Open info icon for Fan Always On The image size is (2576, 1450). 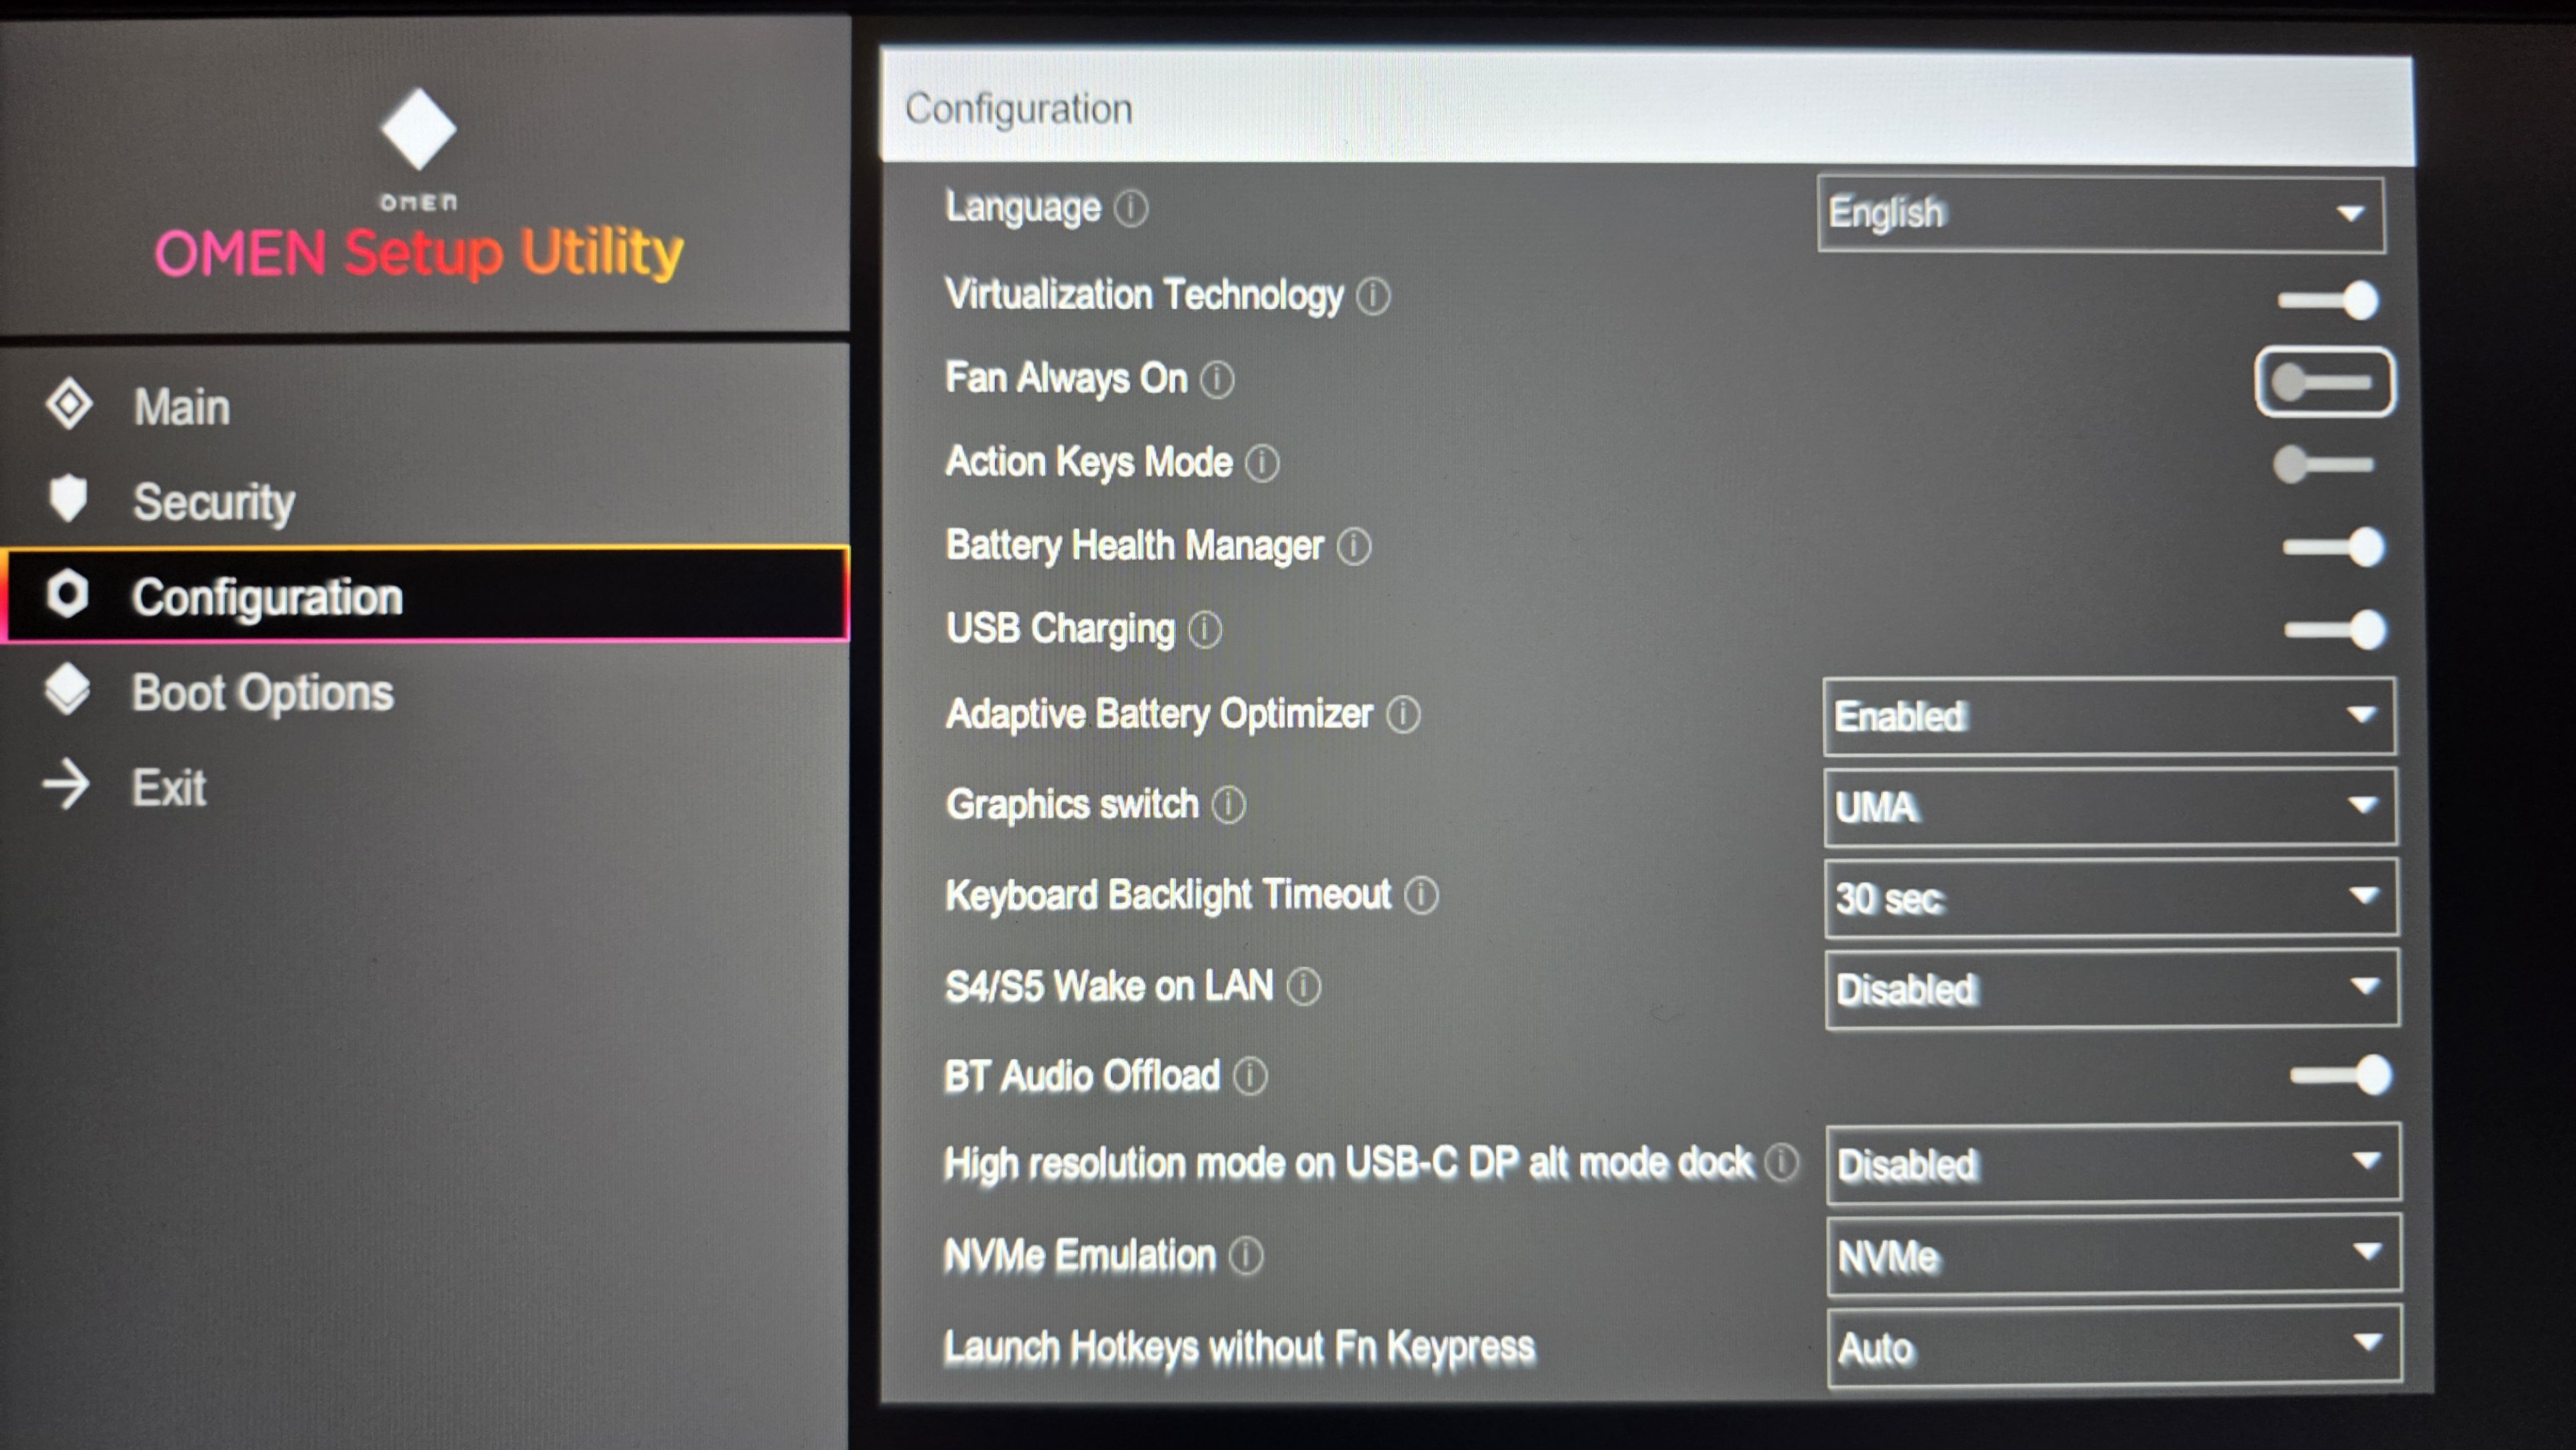(x=1217, y=380)
